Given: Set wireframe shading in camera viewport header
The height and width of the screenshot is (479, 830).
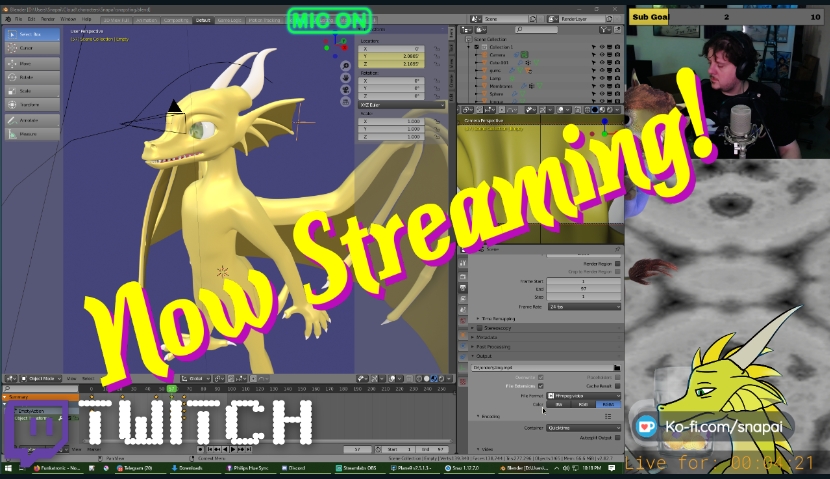Looking at the screenshot, I should [588, 110].
